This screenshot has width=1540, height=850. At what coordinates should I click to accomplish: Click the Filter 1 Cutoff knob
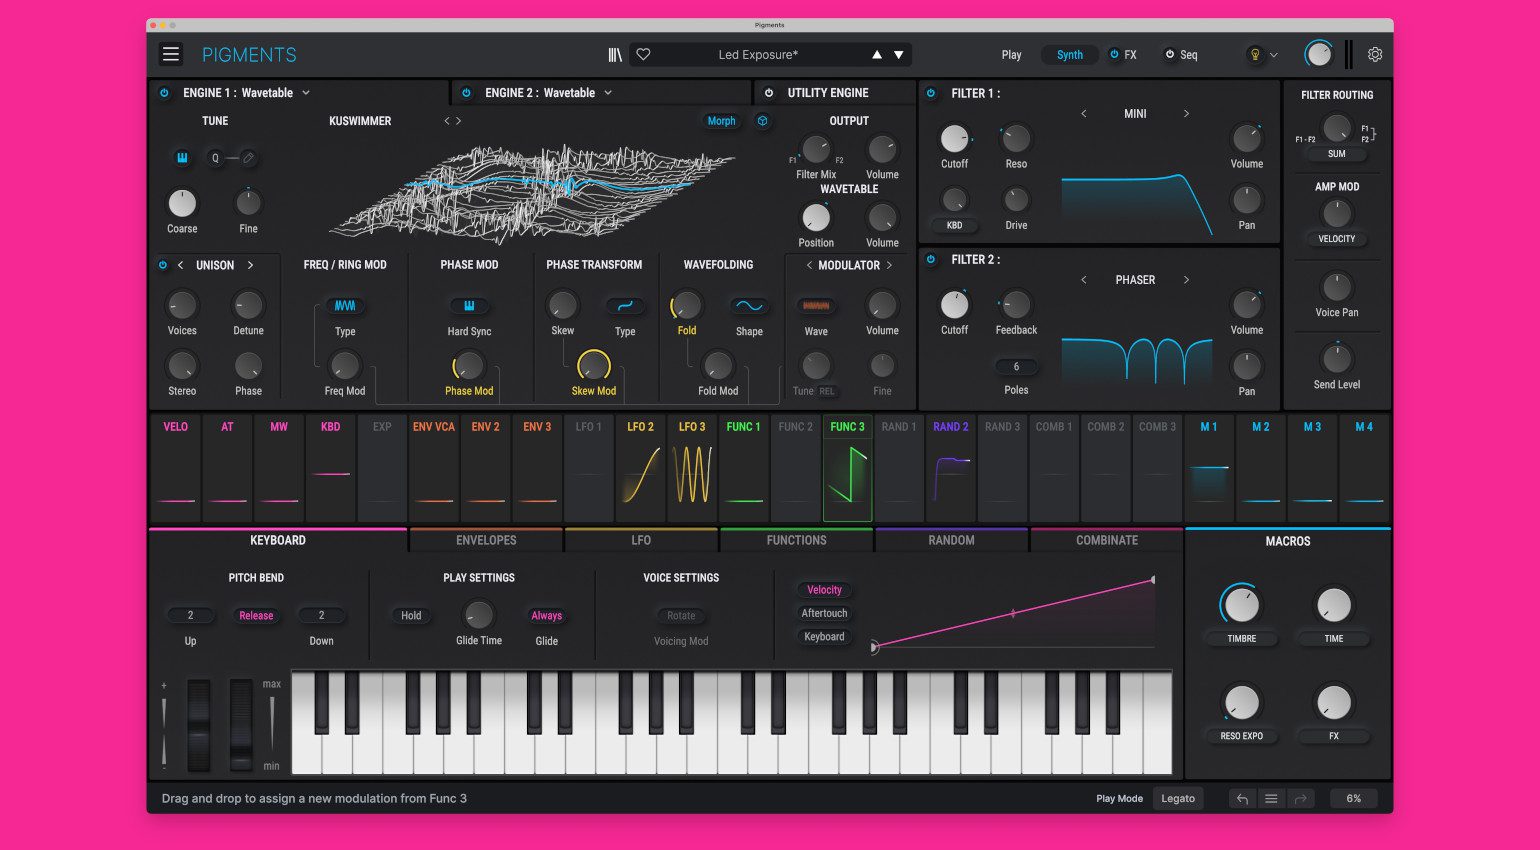954,139
